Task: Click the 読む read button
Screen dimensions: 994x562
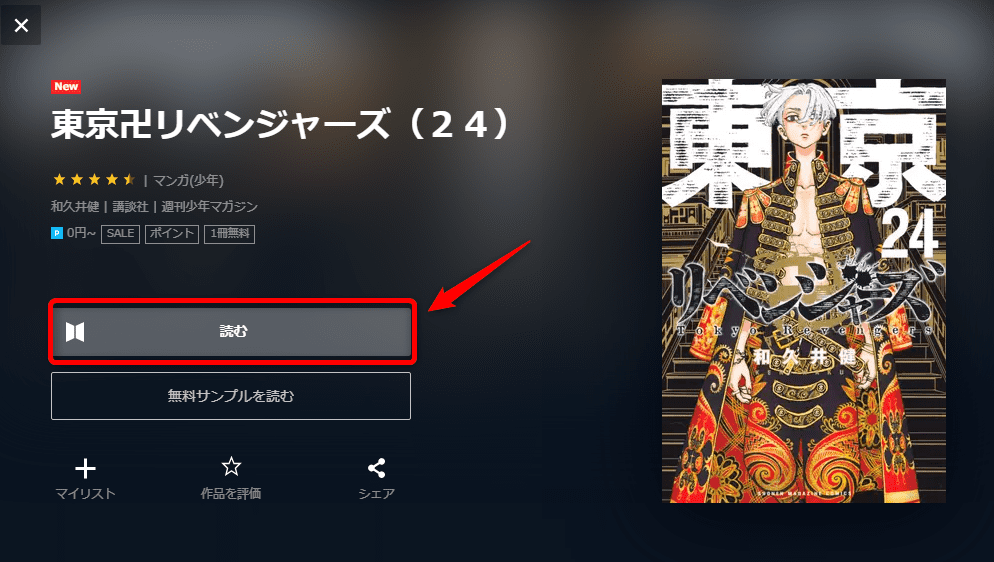Action: 231,331
